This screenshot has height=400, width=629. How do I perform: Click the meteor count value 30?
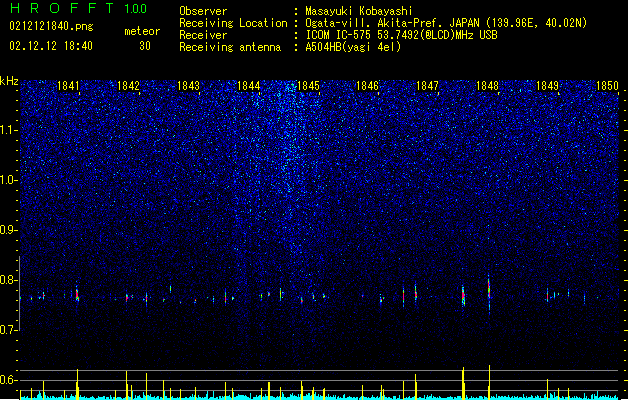tap(145, 46)
